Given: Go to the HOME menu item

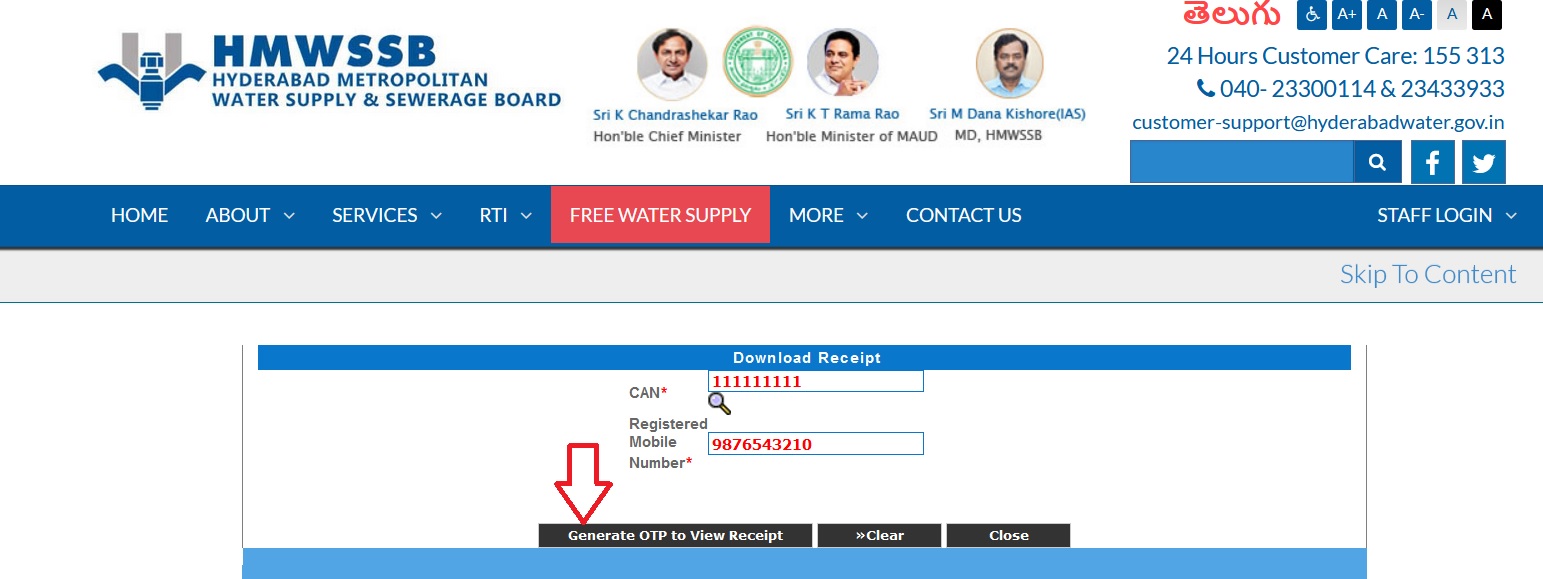Looking at the screenshot, I should click(x=139, y=215).
